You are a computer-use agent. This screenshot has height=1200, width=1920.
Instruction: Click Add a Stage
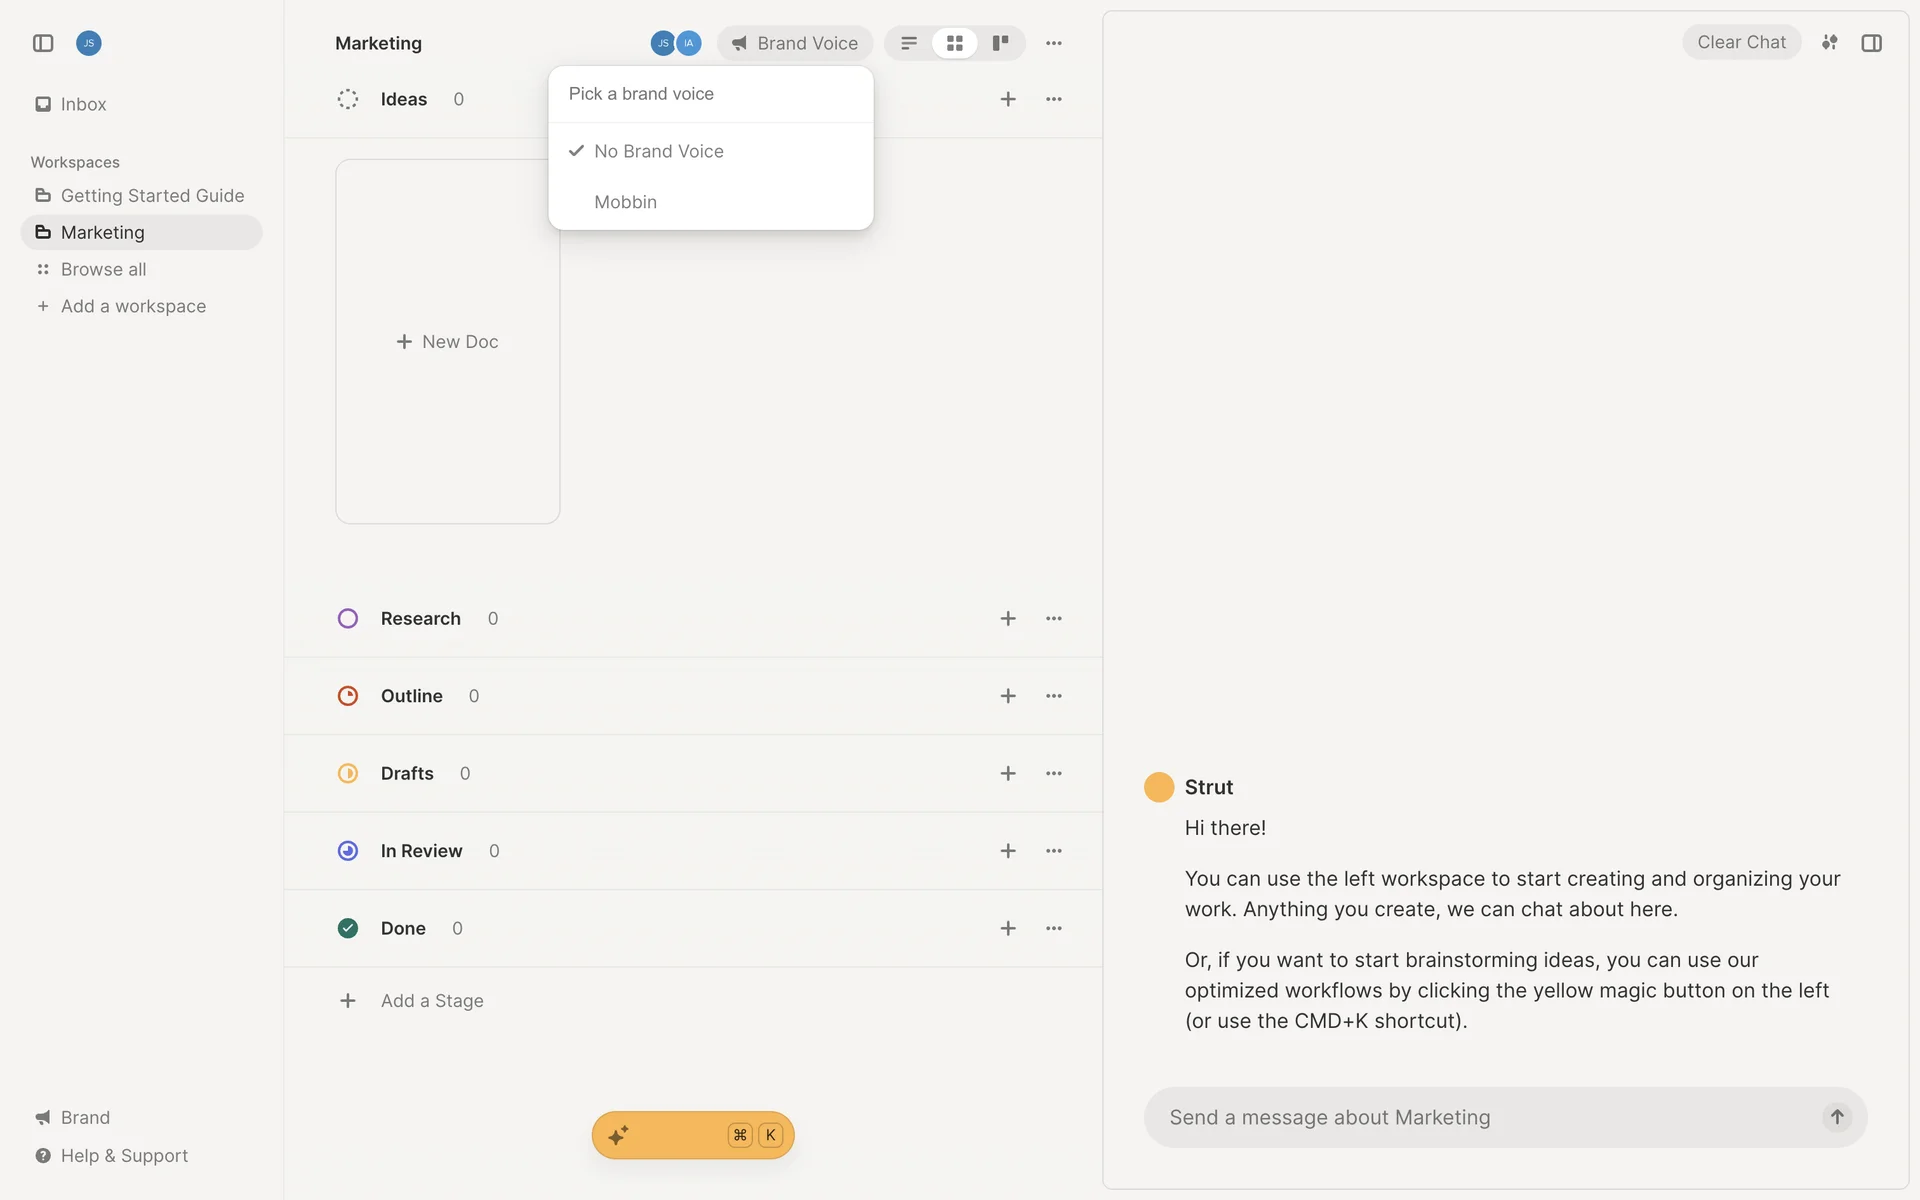[431, 1001]
